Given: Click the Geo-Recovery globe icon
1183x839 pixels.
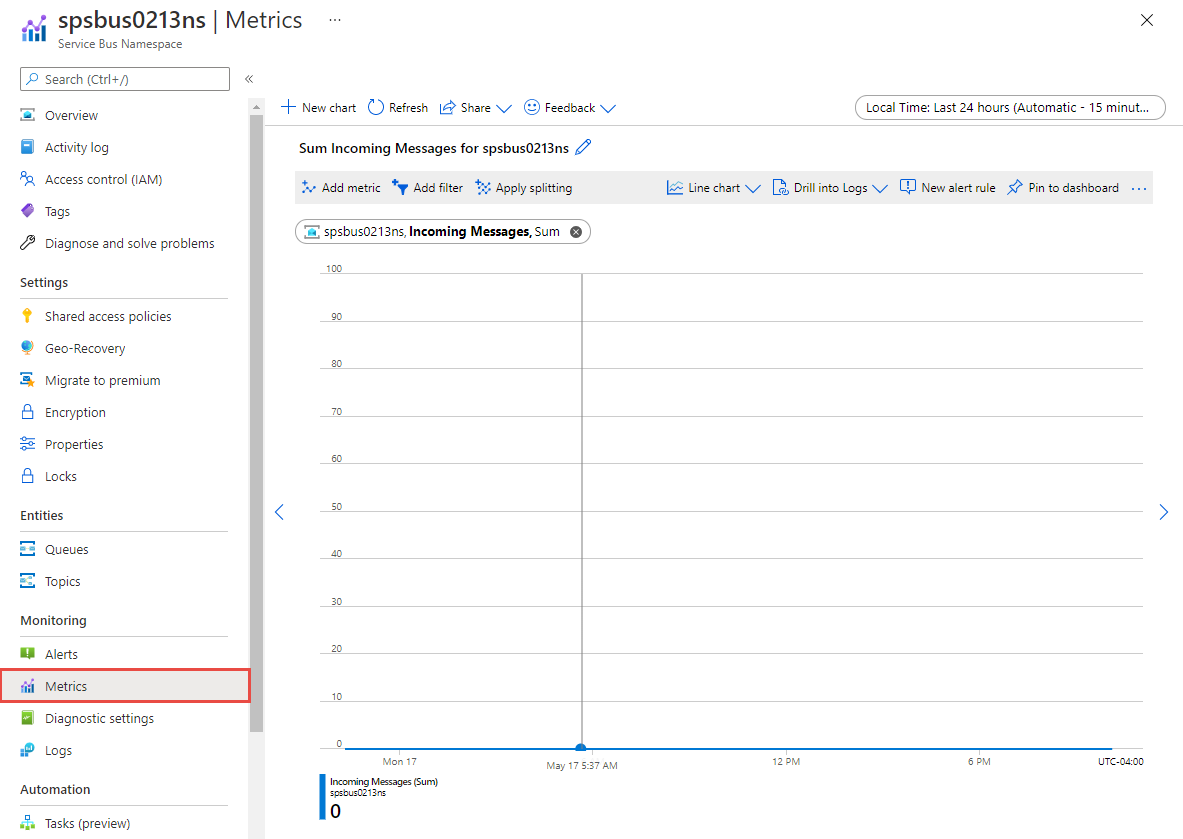Looking at the screenshot, I should 28,348.
